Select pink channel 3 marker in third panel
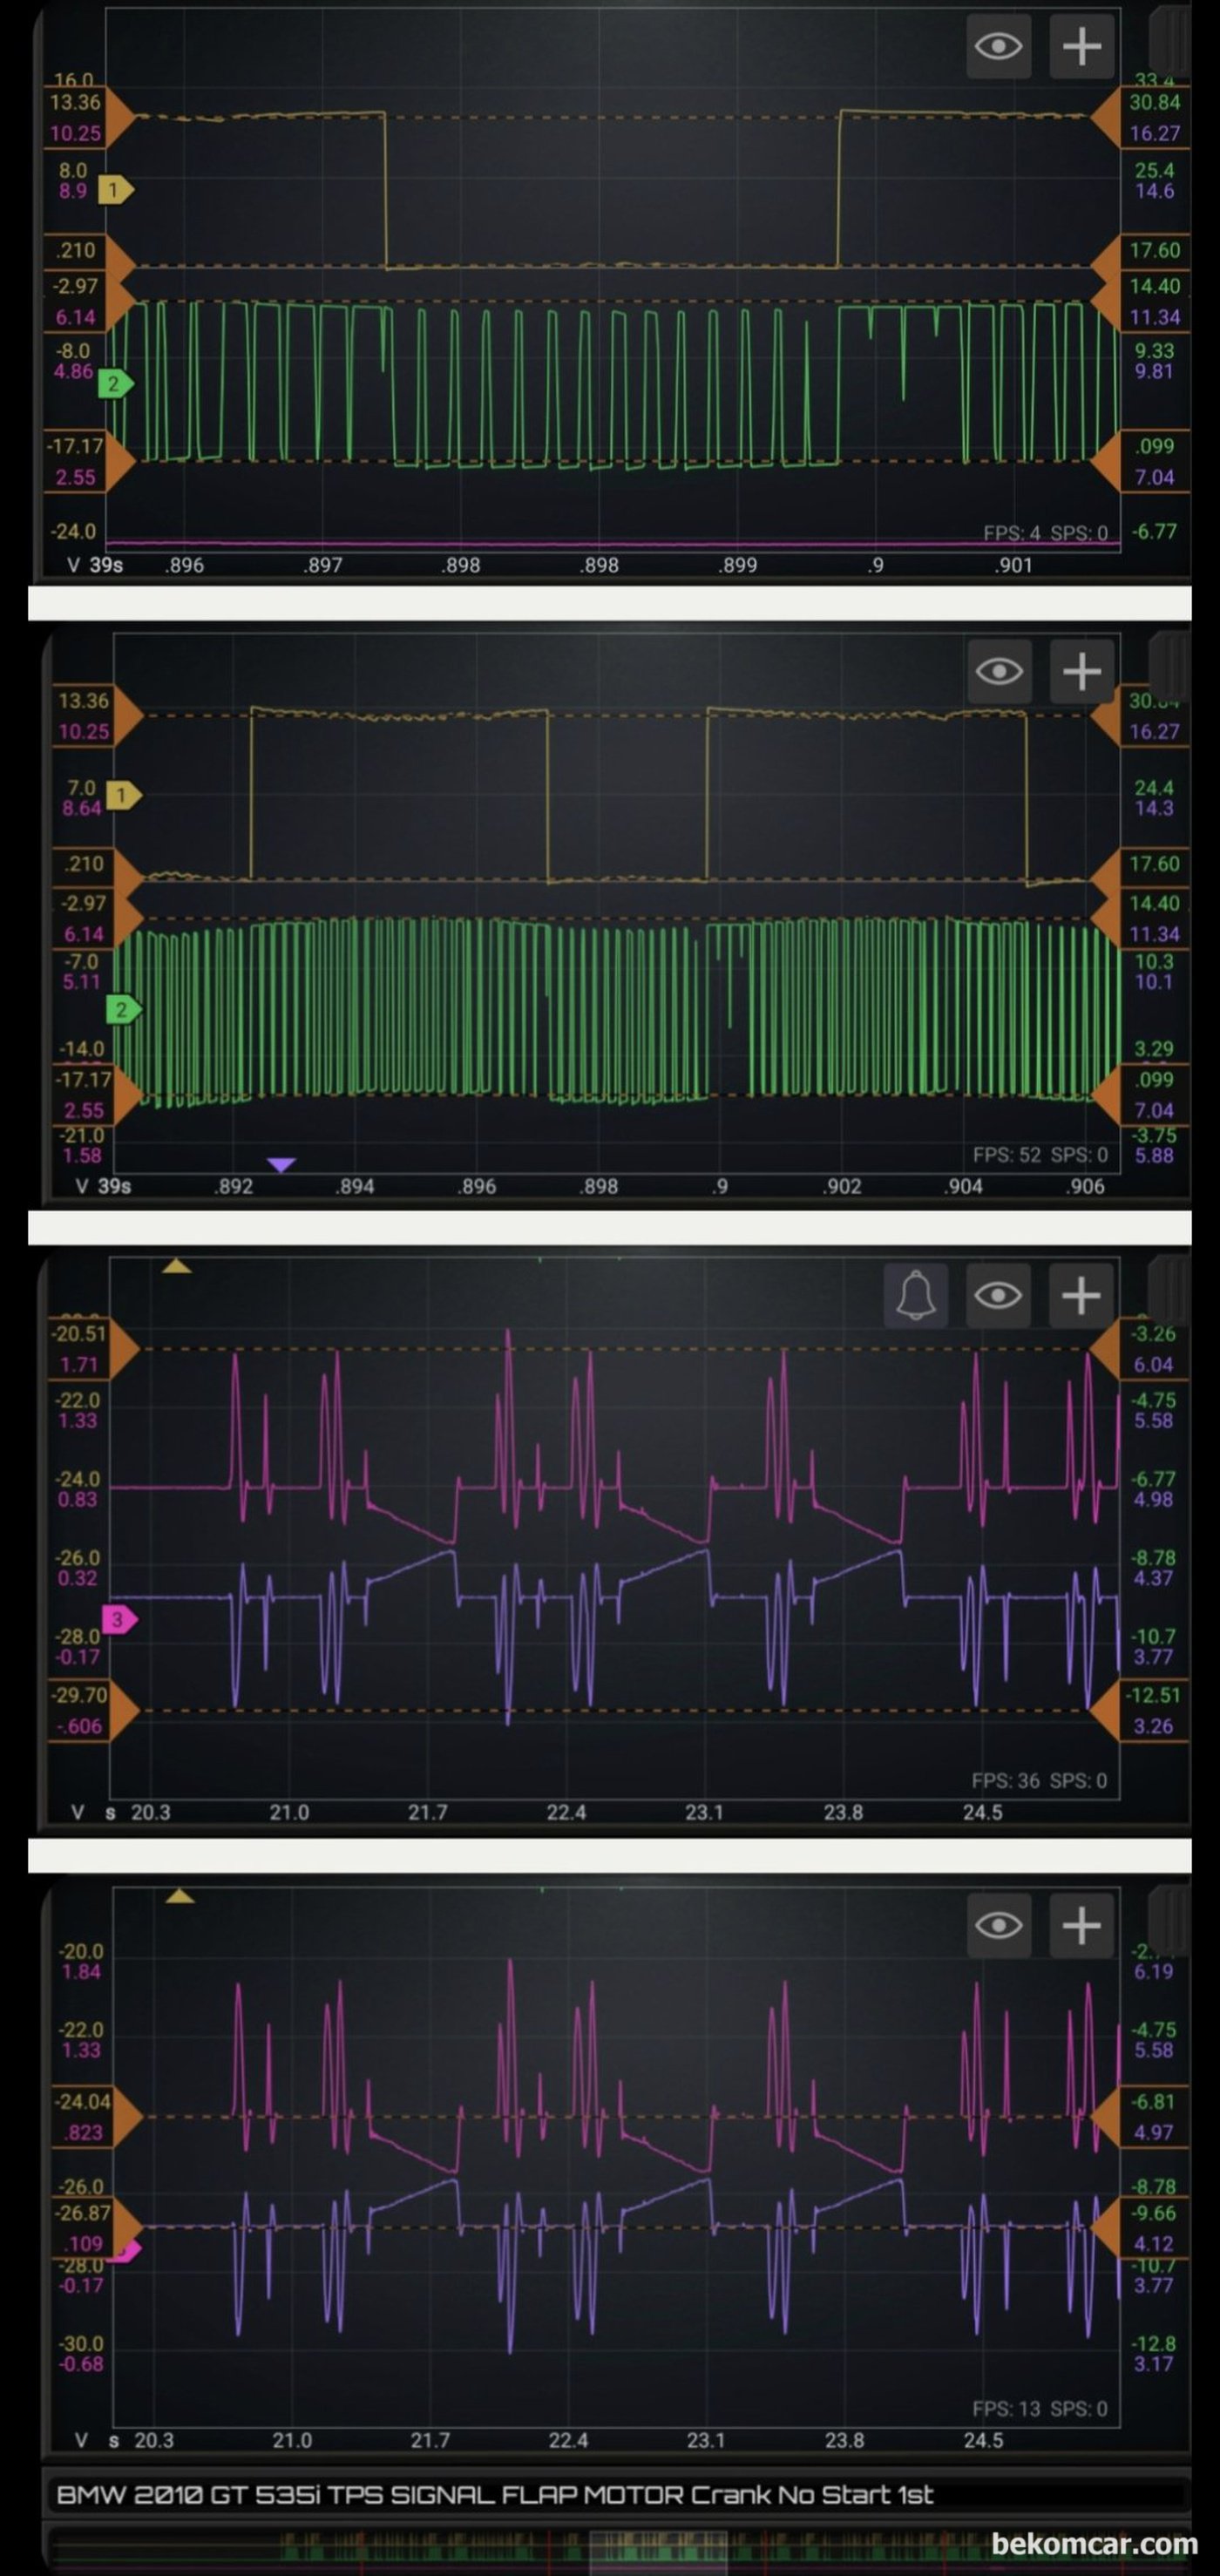The image size is (1220, 2576). point(120,1619)
